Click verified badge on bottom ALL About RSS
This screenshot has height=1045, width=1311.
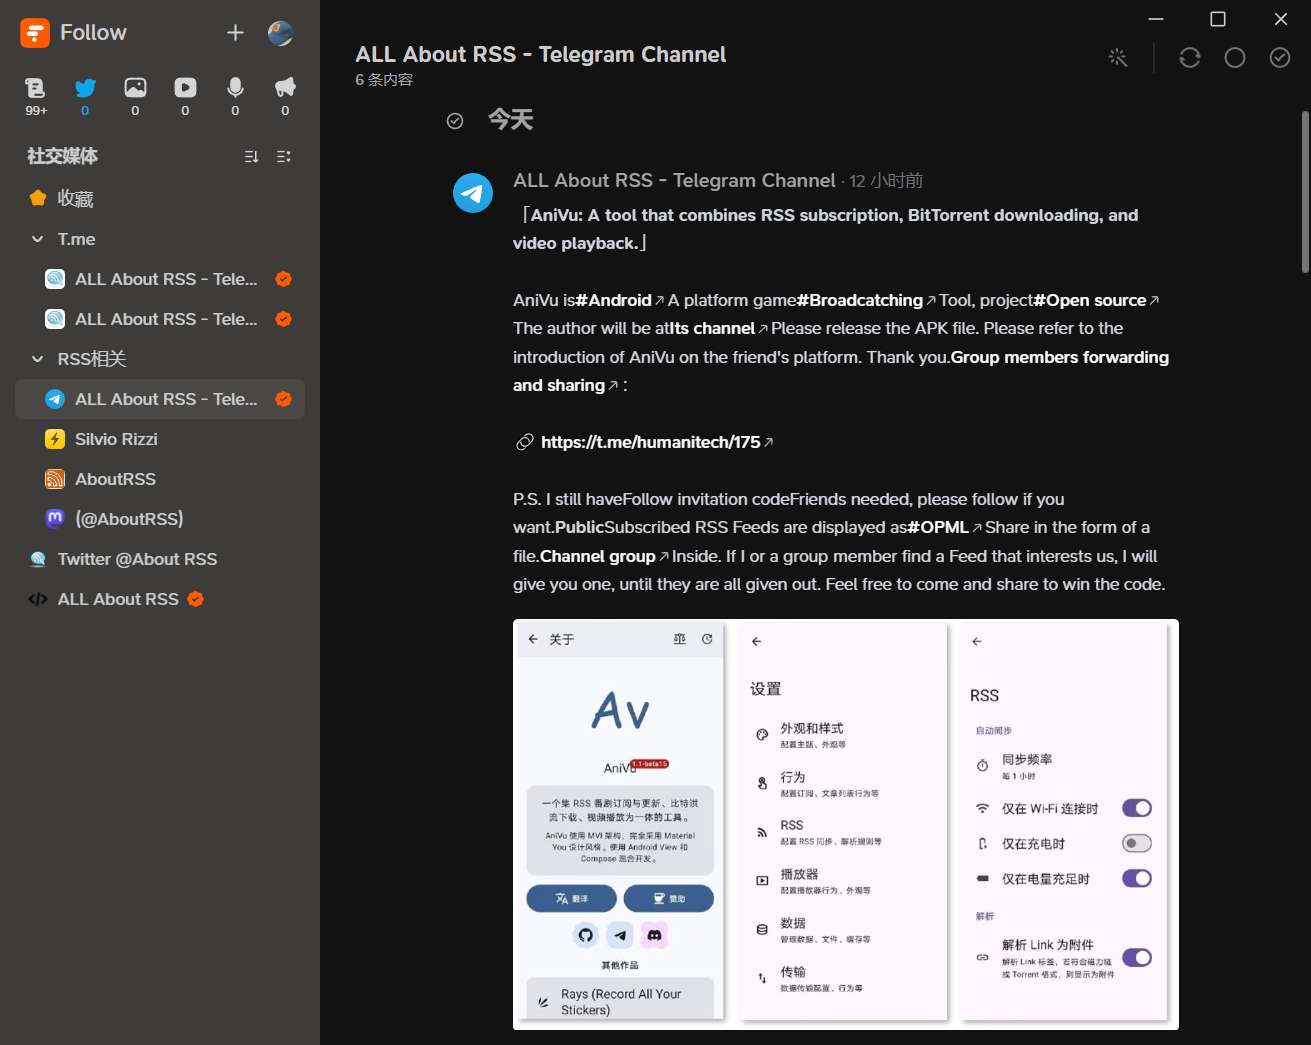pos(196,599)
